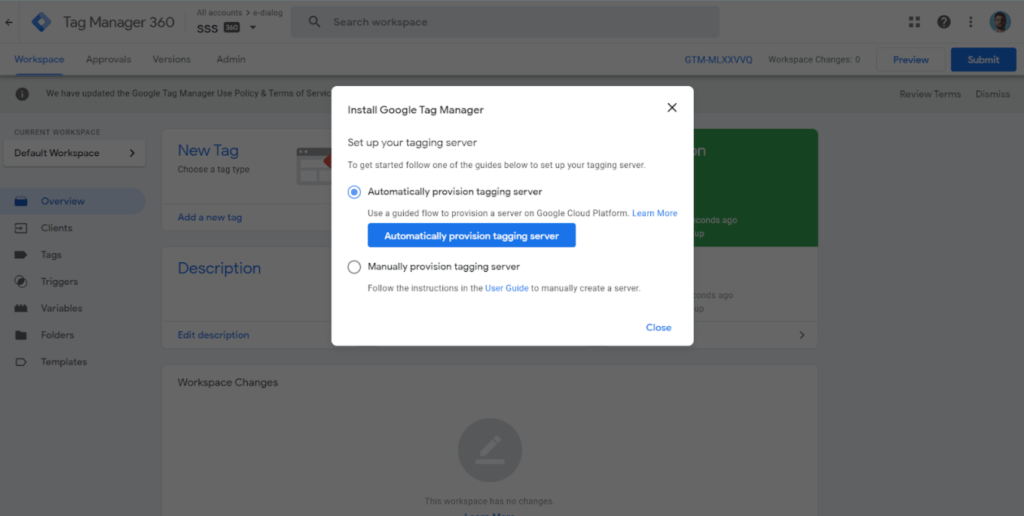Image resolution: width=1024 pixels, height=516 pixels.
Task: Select Manually provision tagging server radio option
Action: click(x=354, y=267)
